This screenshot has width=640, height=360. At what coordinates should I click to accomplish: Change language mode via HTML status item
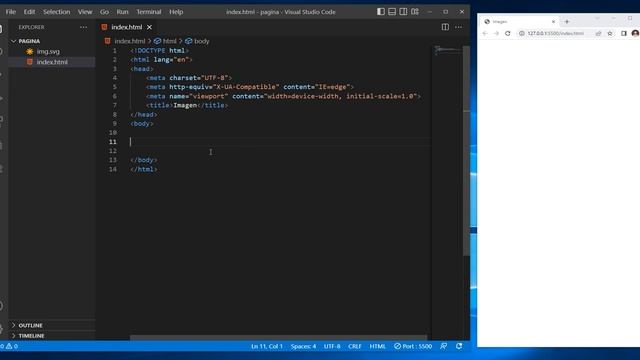377,346
